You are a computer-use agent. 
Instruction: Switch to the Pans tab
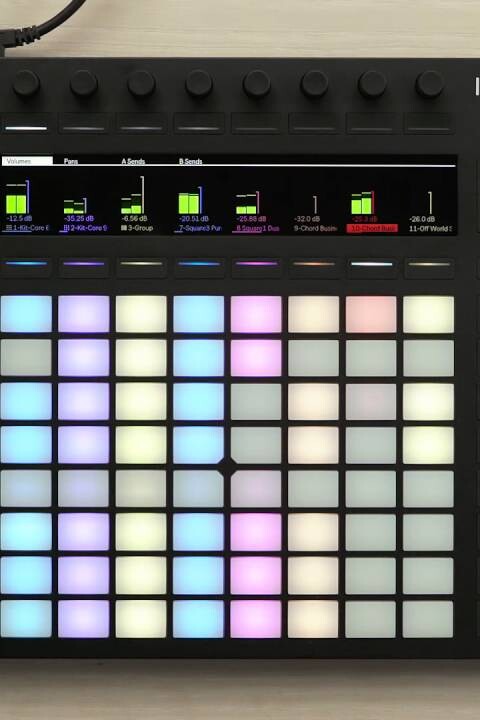click(71, 161)
